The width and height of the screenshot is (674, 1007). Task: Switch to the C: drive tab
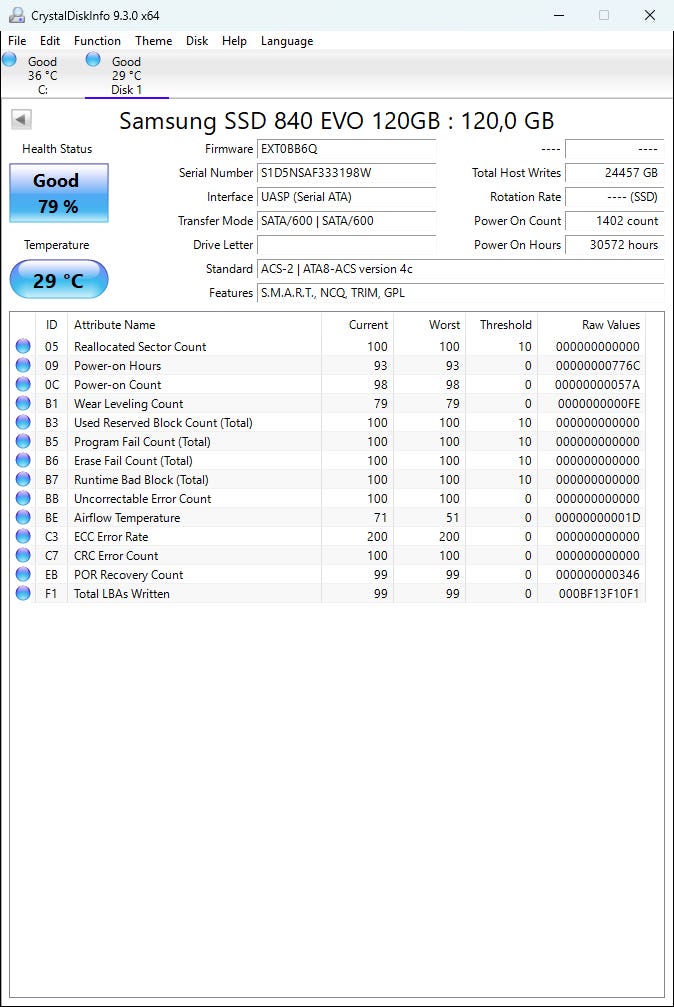pos(42,75)
